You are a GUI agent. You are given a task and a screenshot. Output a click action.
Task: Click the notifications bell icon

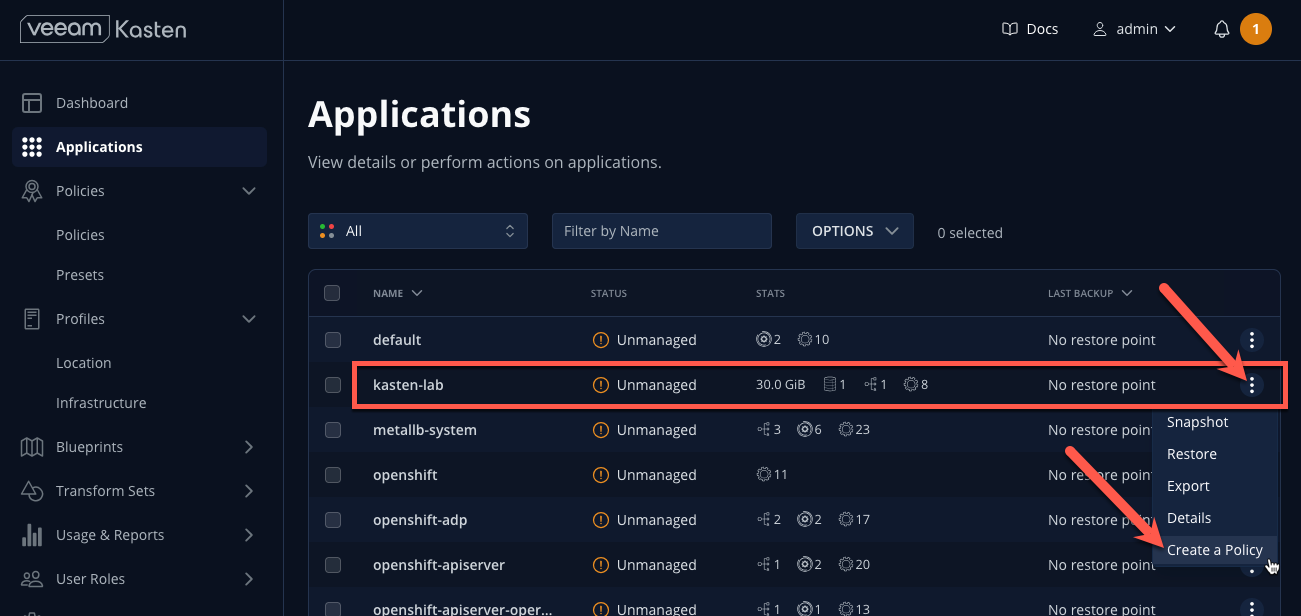[1221, 29]
